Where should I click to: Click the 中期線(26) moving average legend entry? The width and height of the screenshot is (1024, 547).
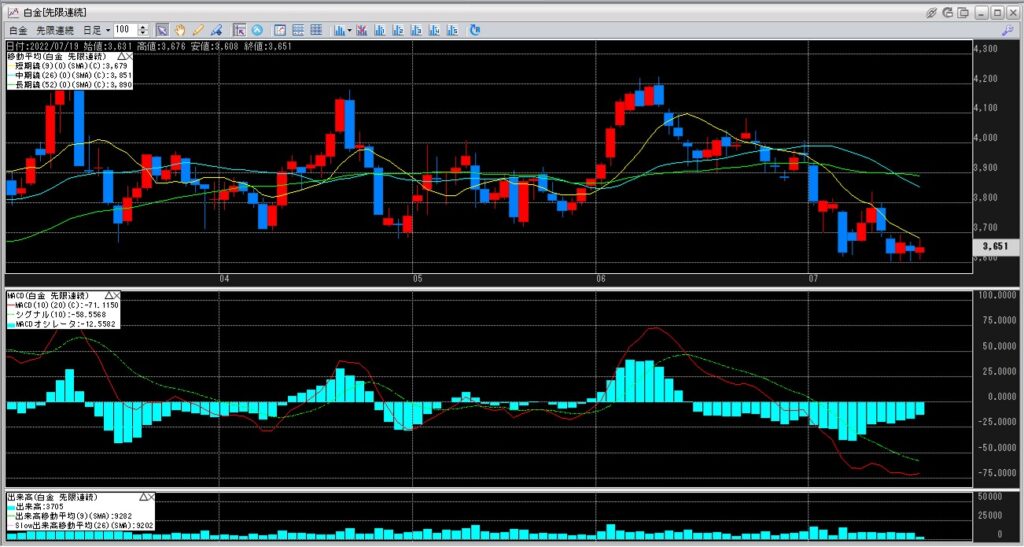[x=70, y=76]
